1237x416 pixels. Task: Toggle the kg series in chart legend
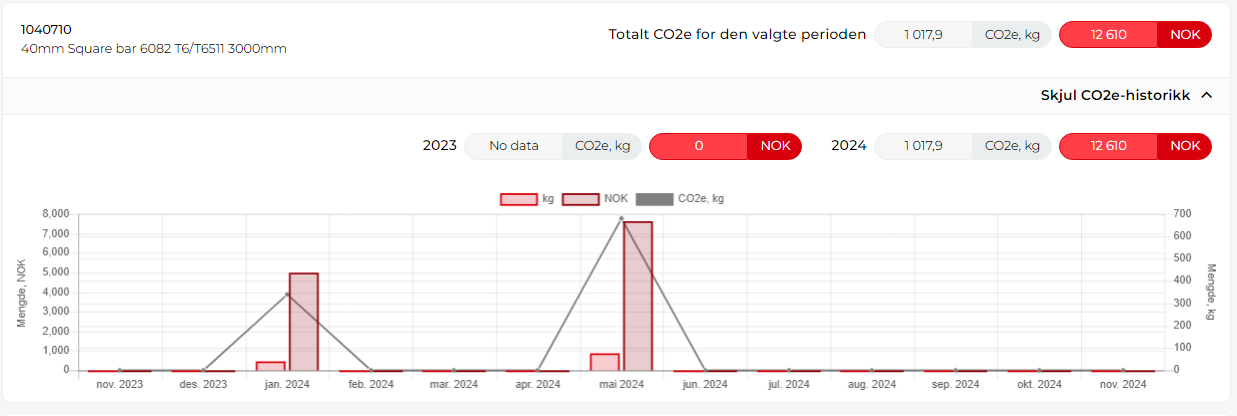(x=512, y=199)
